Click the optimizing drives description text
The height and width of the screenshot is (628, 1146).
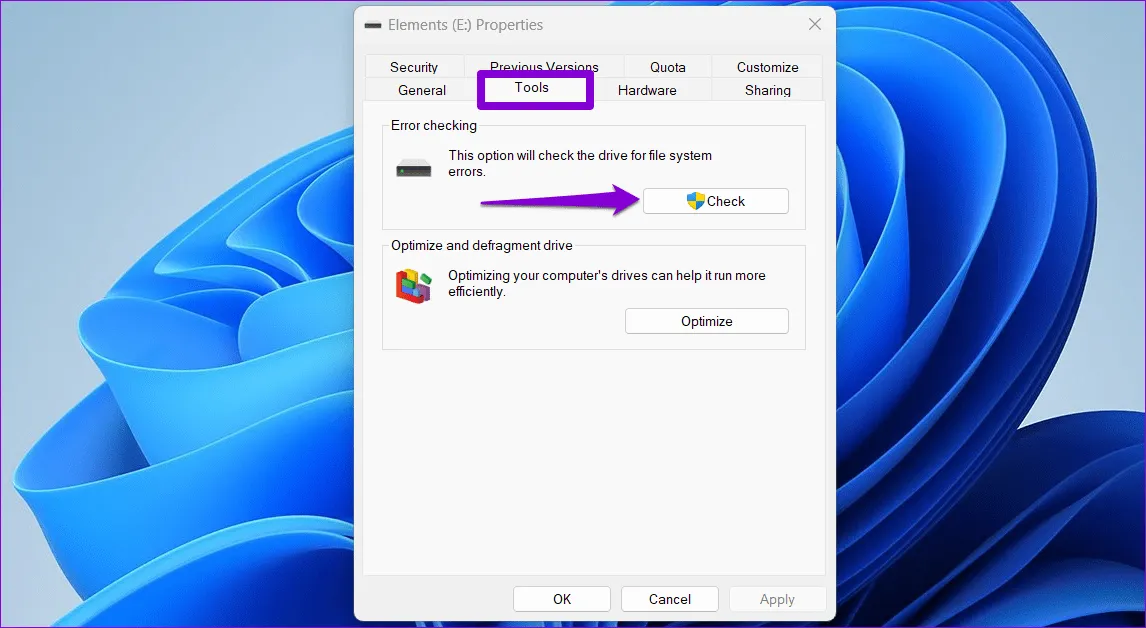coord(607,284)
